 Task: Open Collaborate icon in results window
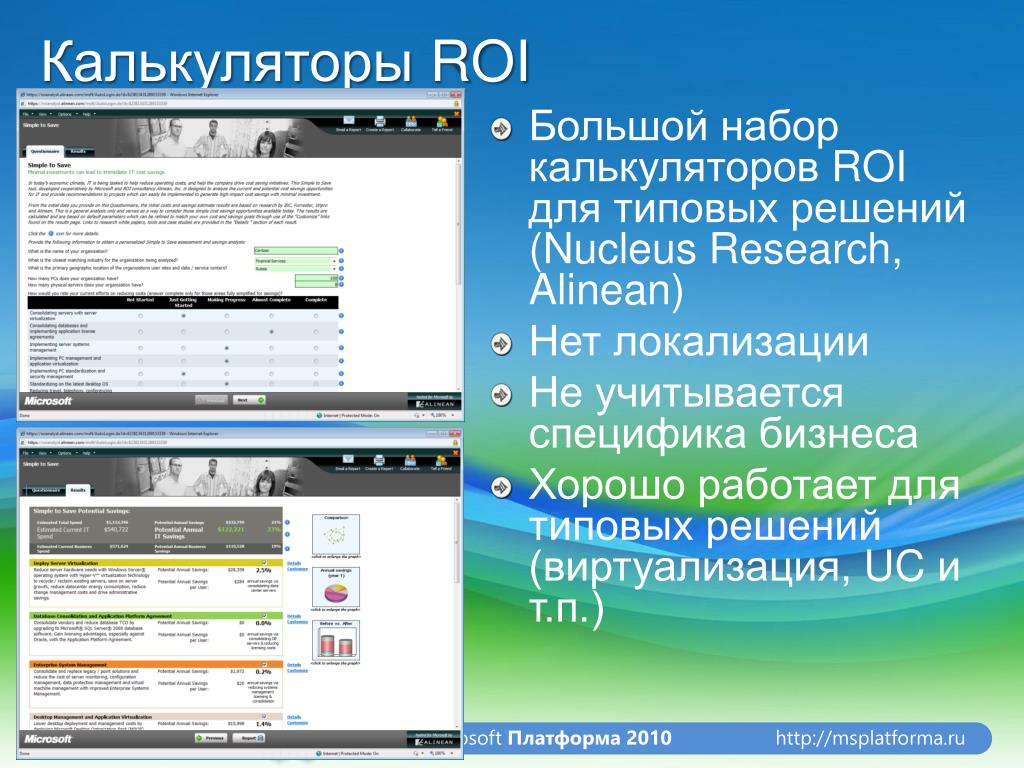(x=411, y=460)
